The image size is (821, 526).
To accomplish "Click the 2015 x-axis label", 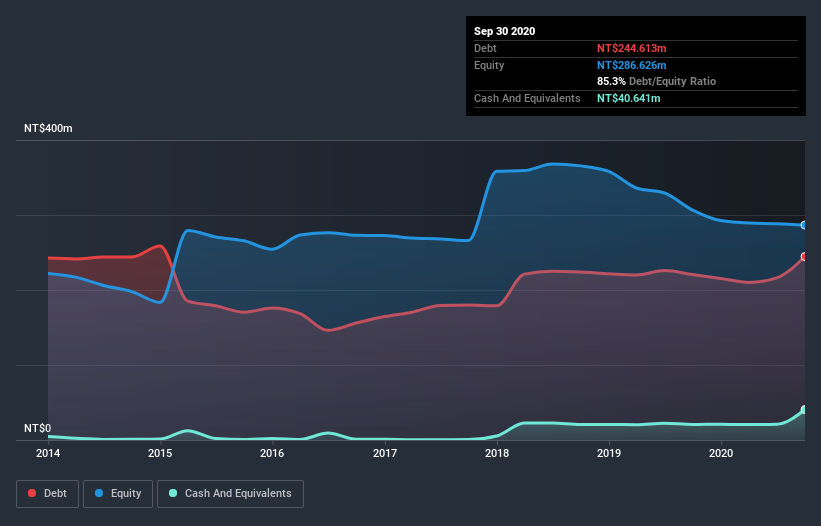I will coord(160,453).
